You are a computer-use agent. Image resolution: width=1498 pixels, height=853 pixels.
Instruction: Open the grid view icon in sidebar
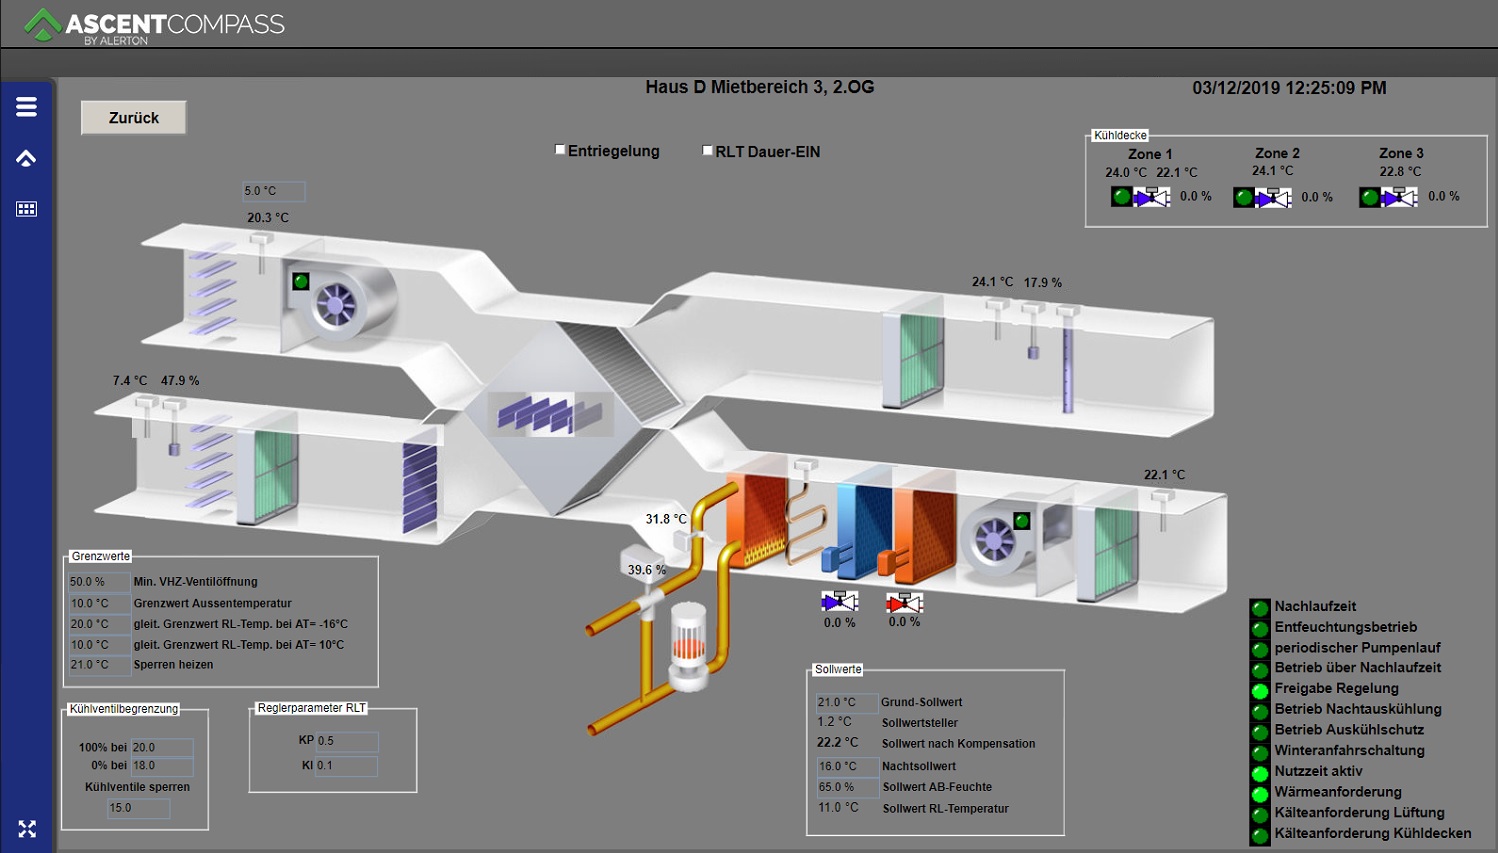click(x=27, y=209)
